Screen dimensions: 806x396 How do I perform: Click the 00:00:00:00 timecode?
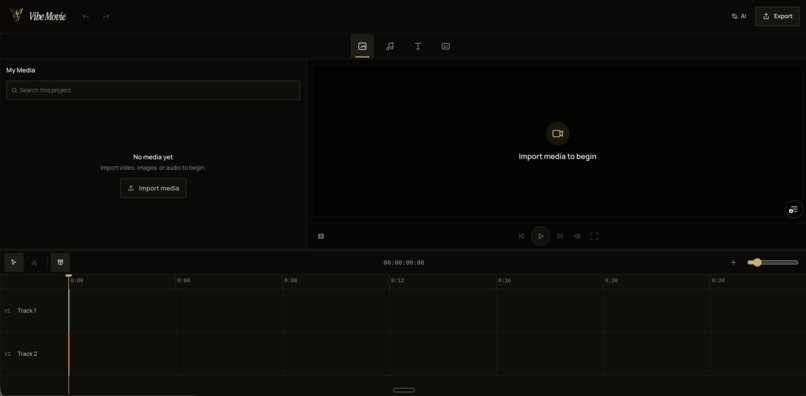pos(404,263)
